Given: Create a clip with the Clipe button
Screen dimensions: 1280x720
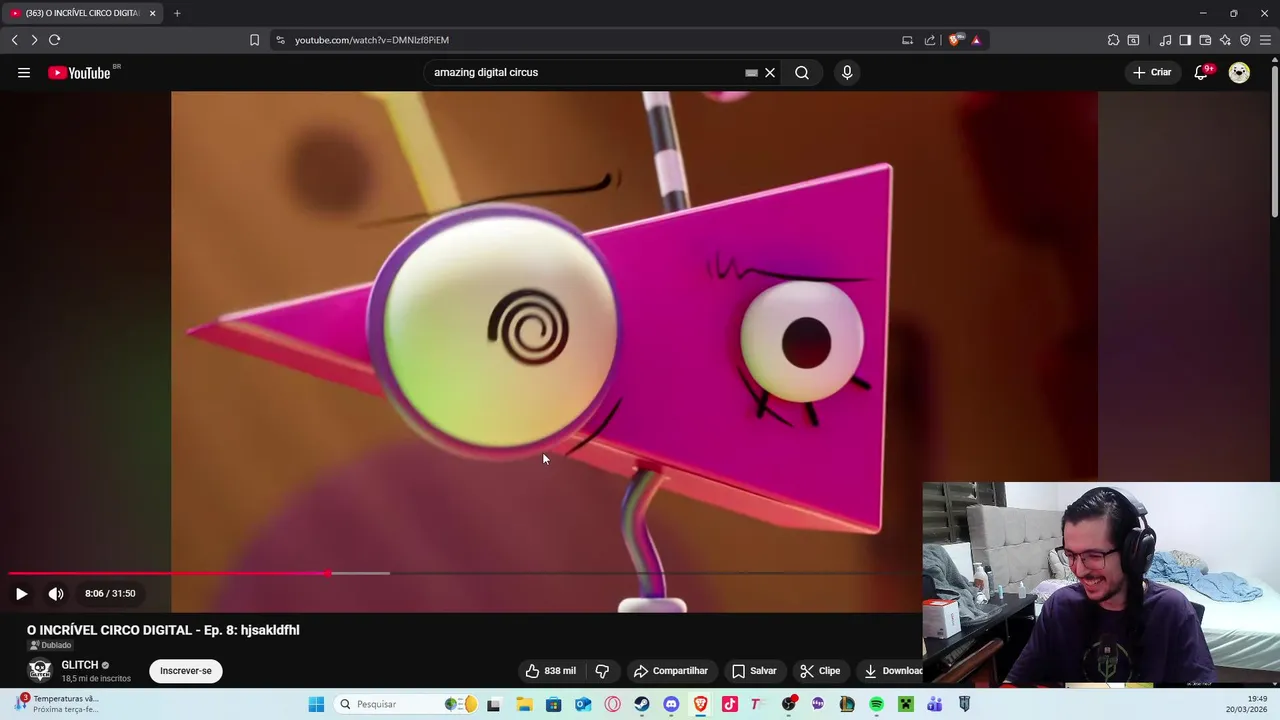Looking at the screenshot, I should (x=820, y=671).
